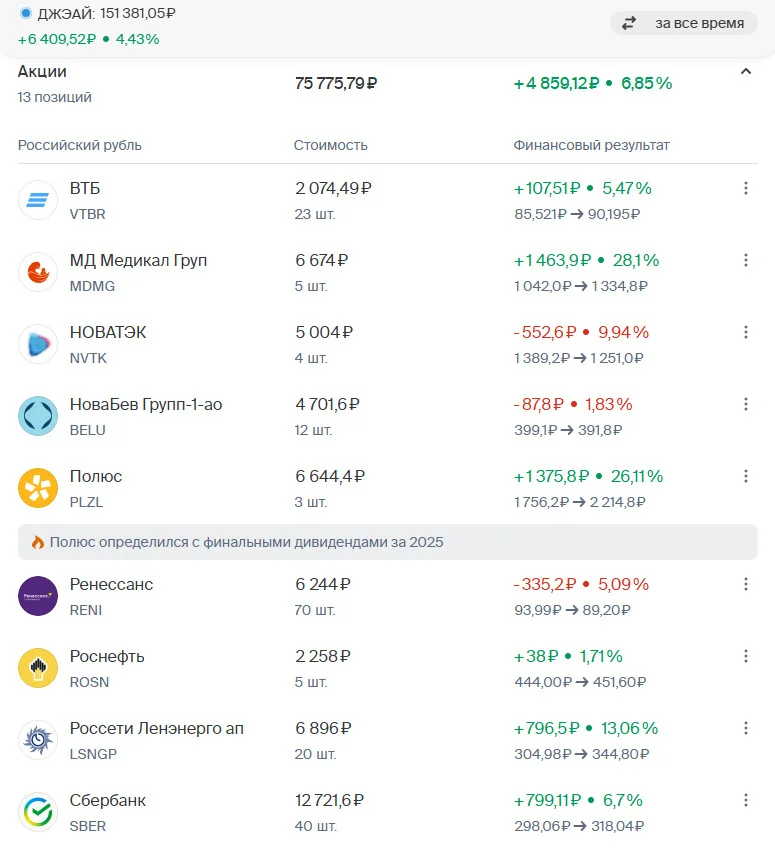
Task: Open the three-dot menu for Ренессанс
Action: click(x=745, y=584)
